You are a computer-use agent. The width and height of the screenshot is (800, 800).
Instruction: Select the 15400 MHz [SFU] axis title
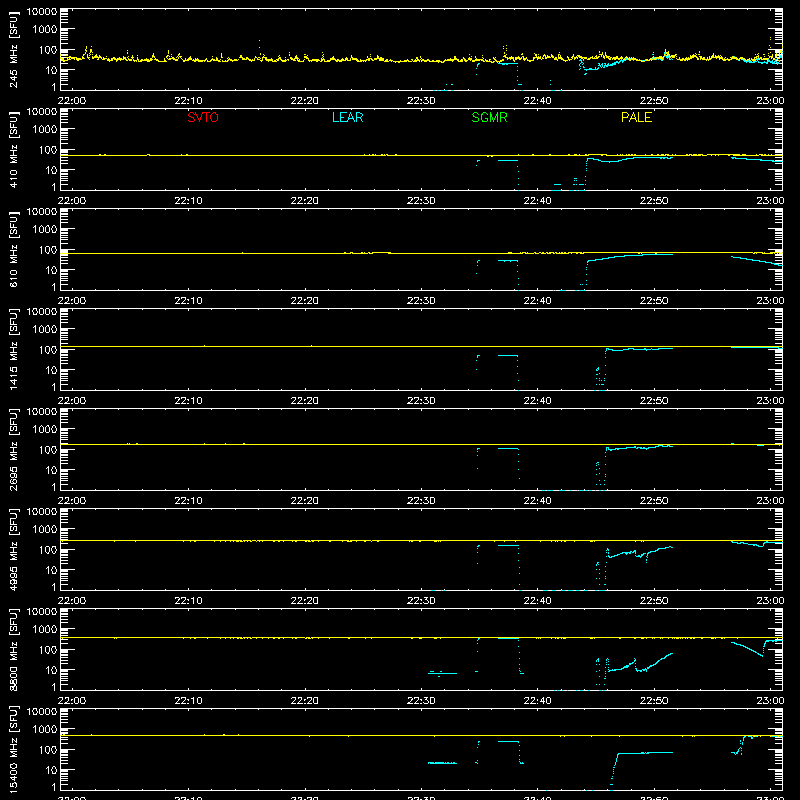14,749
